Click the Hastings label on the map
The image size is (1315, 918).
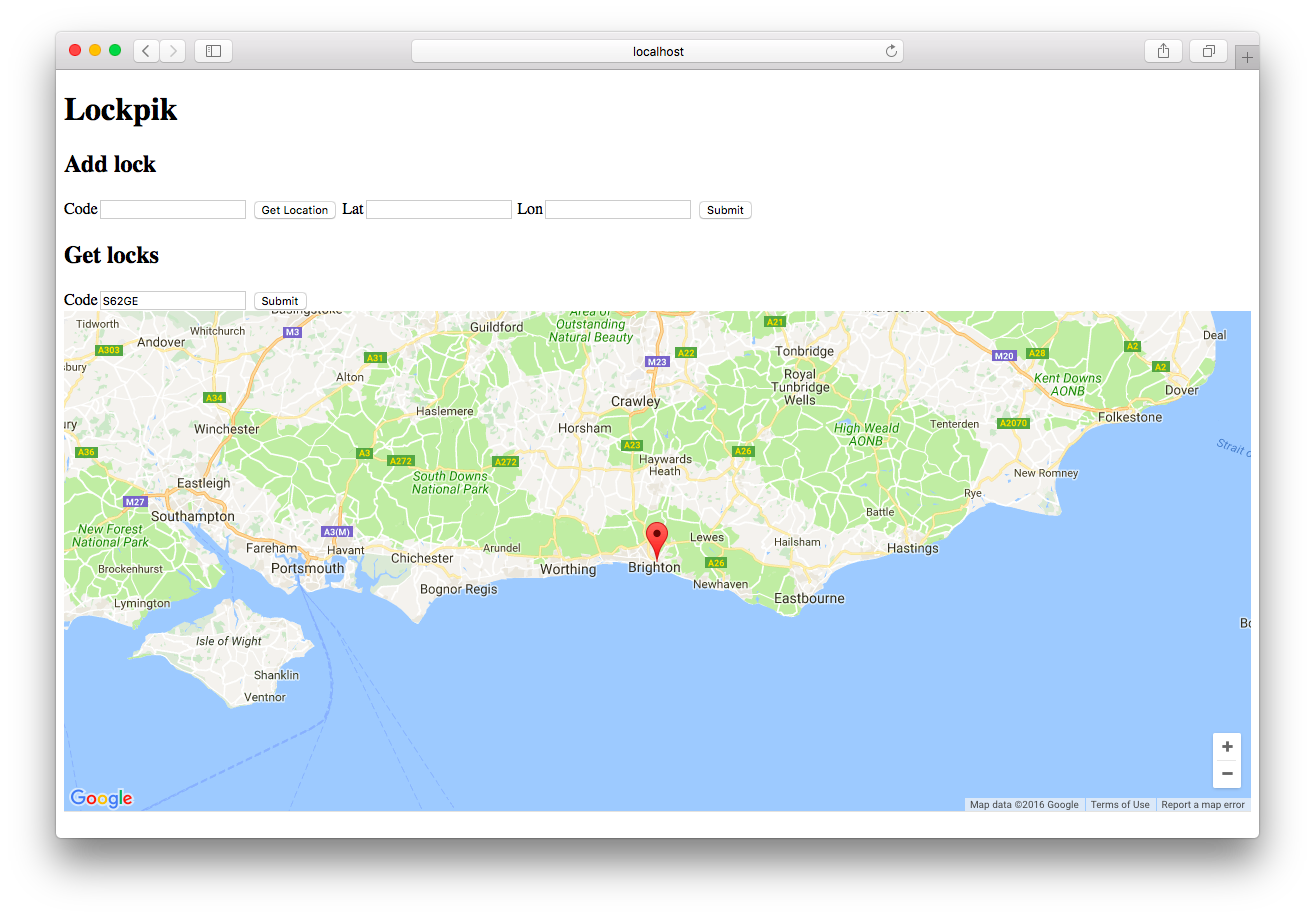(913, 548)
